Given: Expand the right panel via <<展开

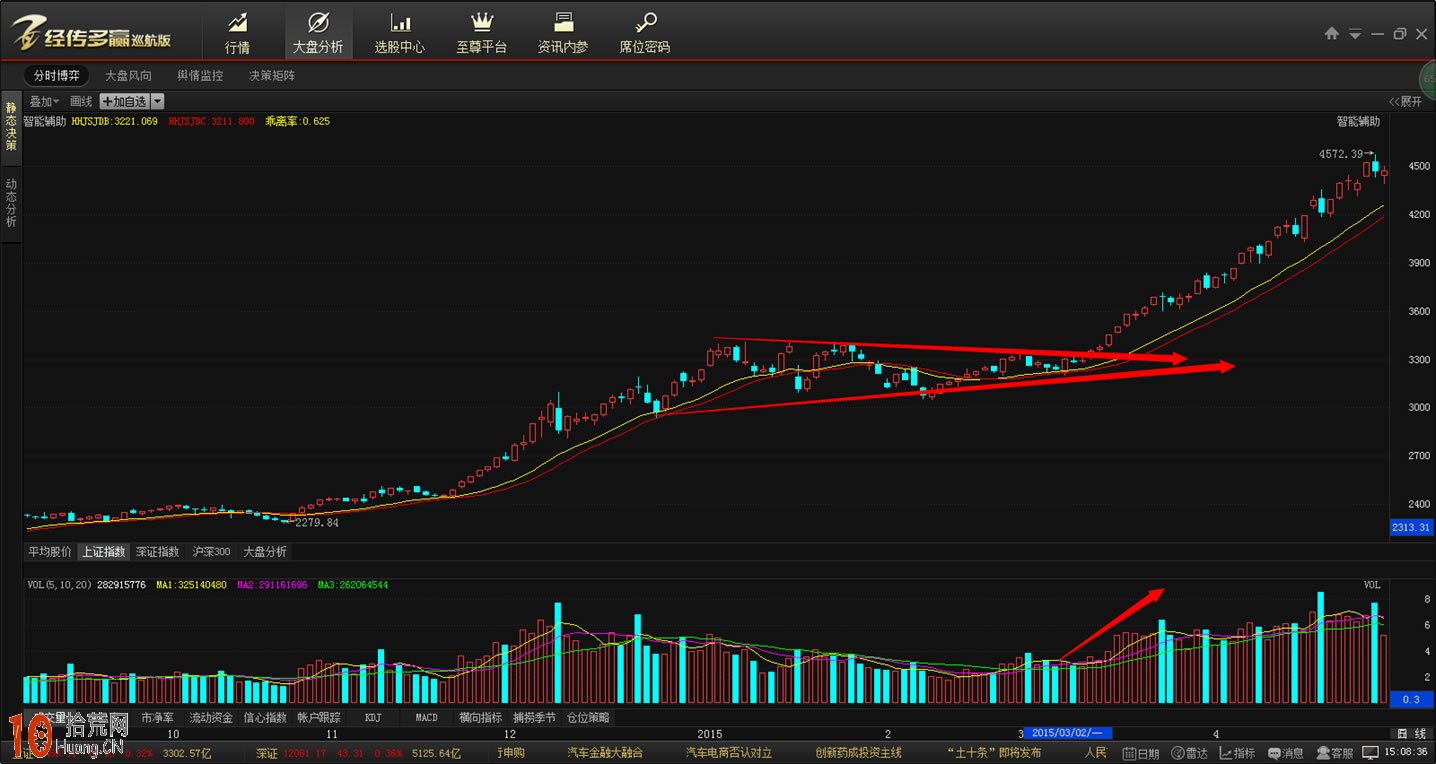Looking at the screenshot, I should click(1404, 101).
